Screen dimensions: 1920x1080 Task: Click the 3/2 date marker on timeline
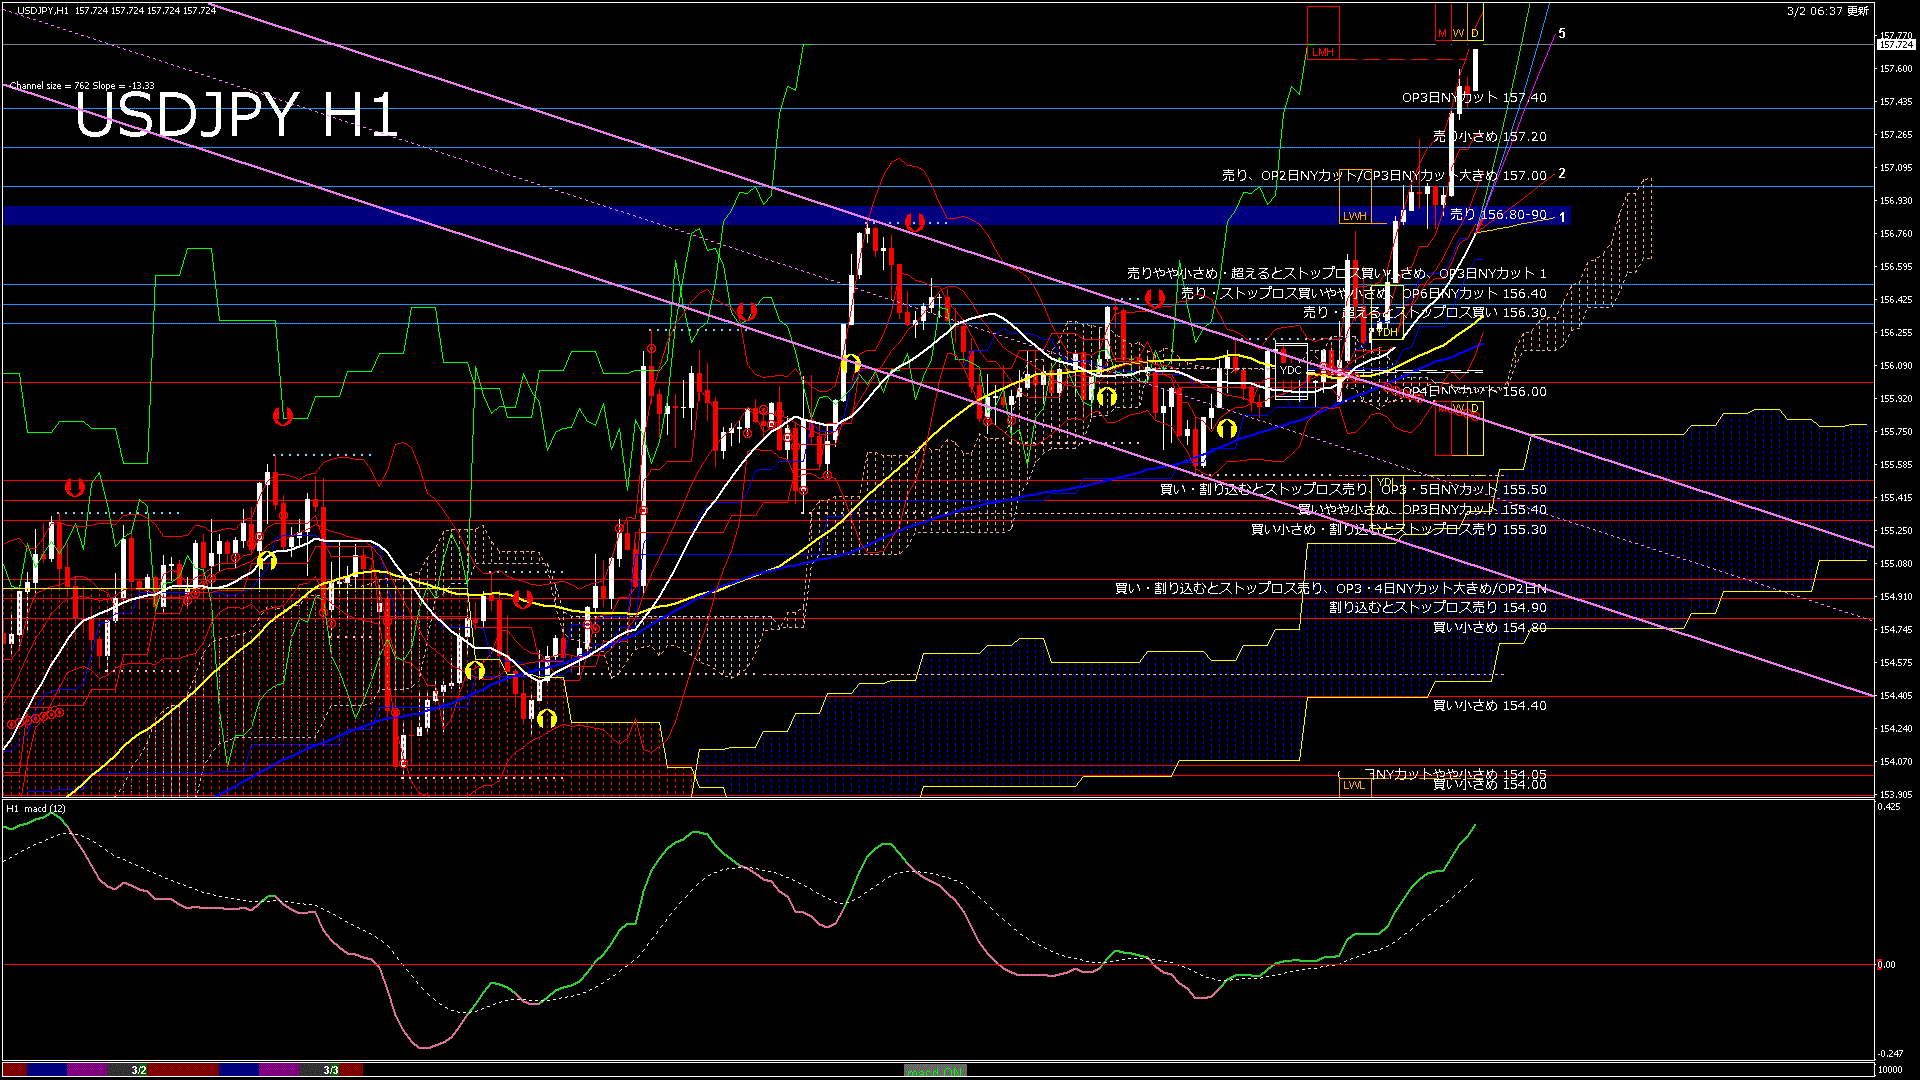[138, 1070]
